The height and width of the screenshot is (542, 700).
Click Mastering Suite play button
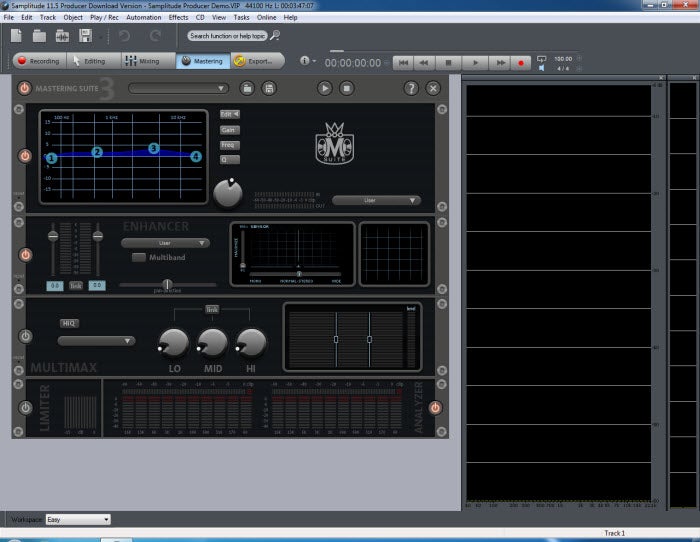tap(325, 88)
